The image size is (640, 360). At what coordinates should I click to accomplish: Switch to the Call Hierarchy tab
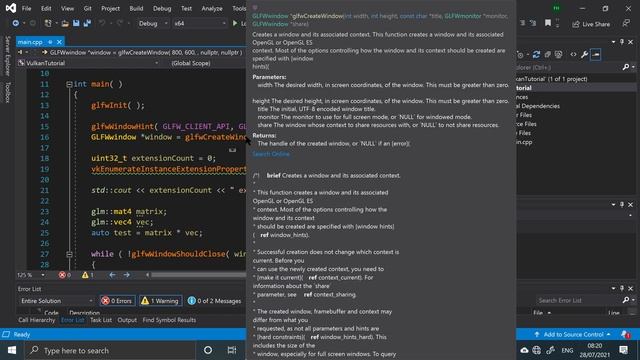tap(37, 320)
